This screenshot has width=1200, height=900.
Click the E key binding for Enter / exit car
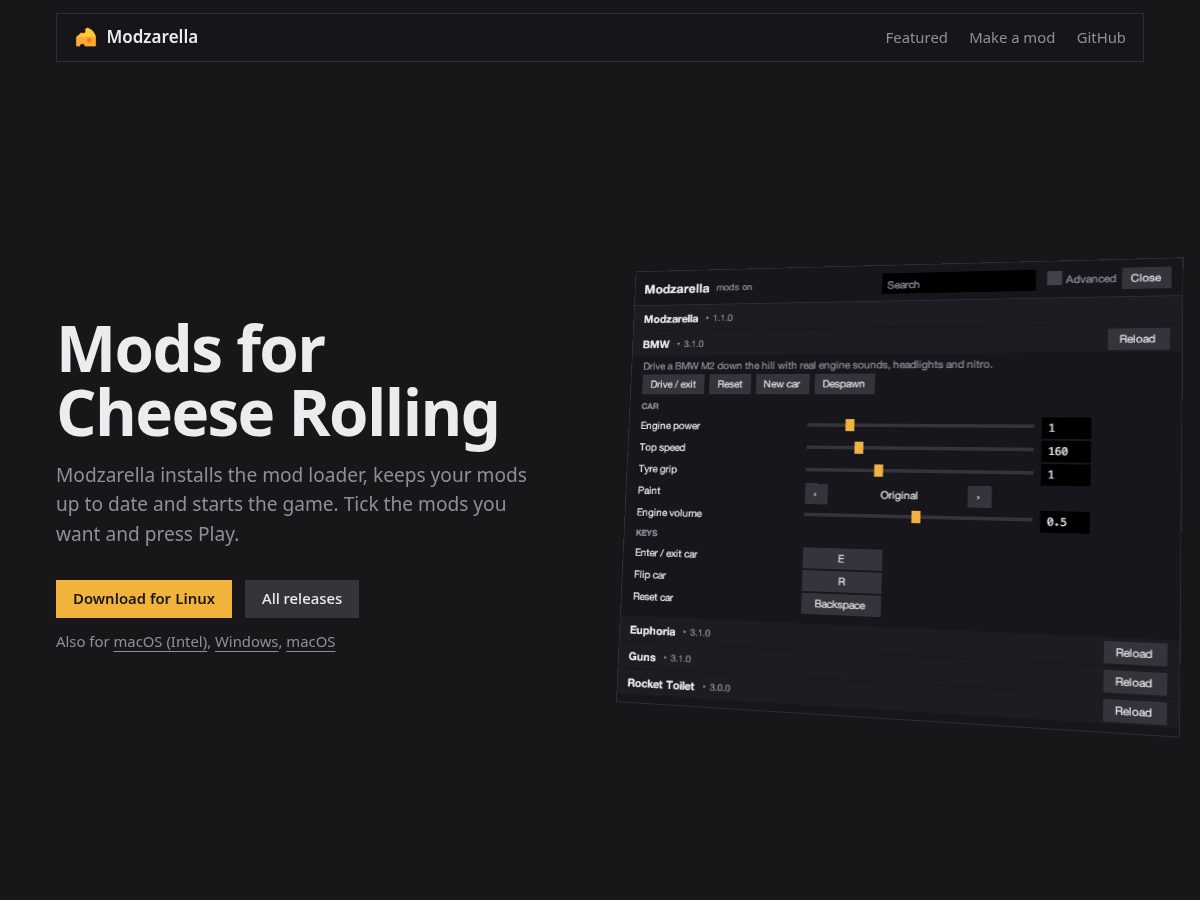[x=842, y=559]
